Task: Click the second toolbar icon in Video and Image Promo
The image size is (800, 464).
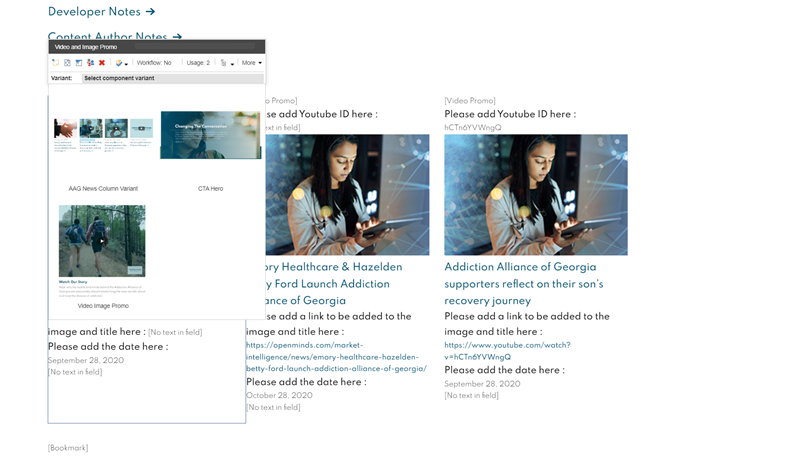Action: tap(67, 63)
